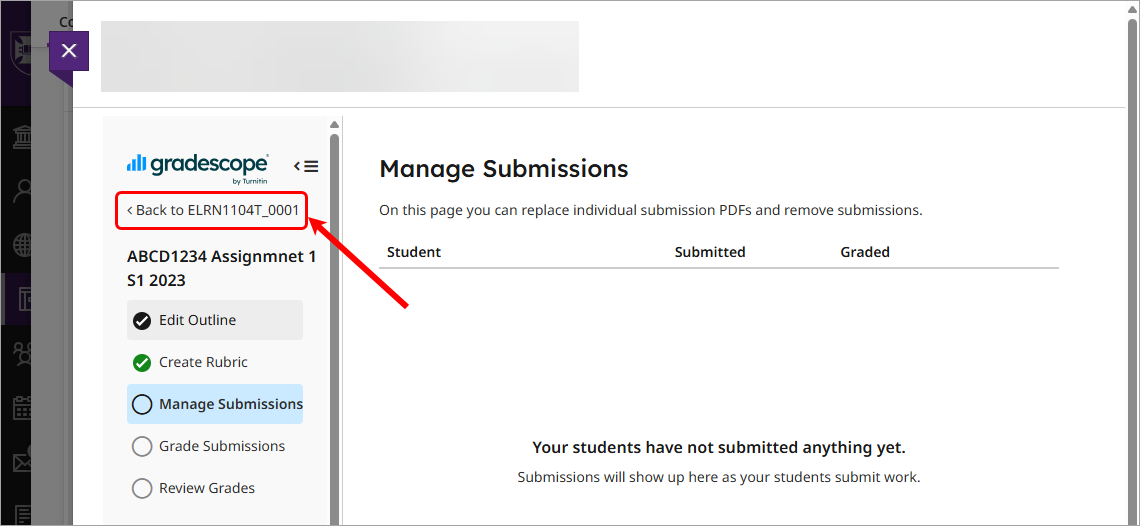Go back to ELRN1104T_0001 course
Viewport: 1140px width, 526px height.
pyautogui.click(x=213, y=210)
